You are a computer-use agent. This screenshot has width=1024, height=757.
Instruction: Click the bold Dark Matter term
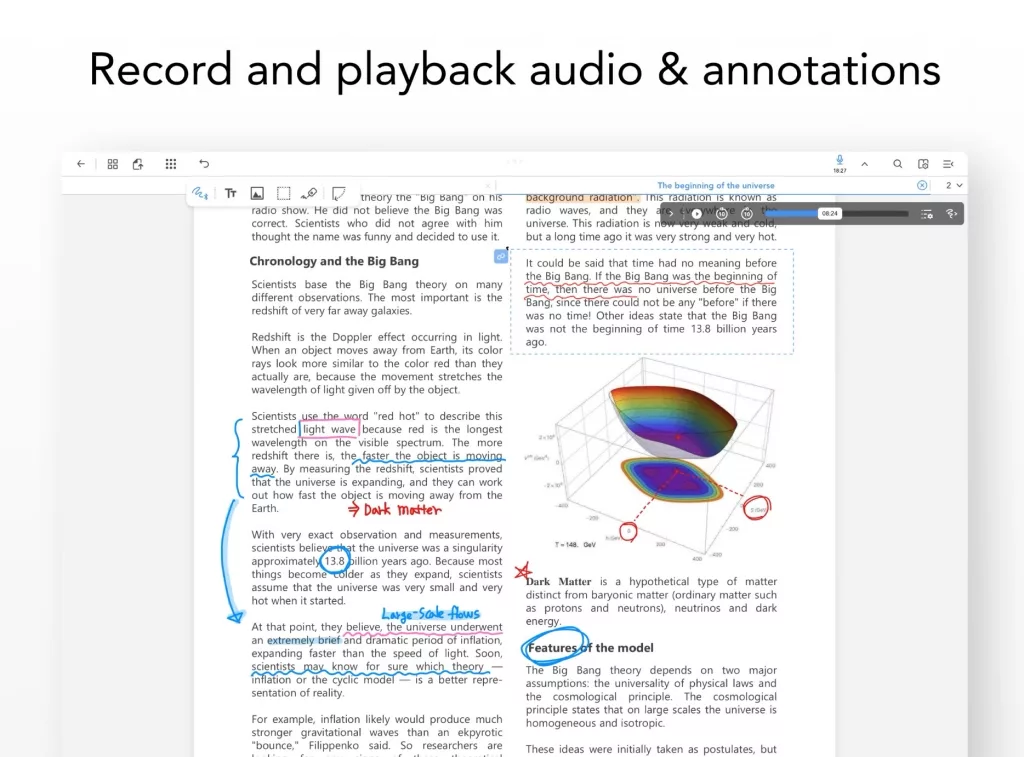click(558, 581)
